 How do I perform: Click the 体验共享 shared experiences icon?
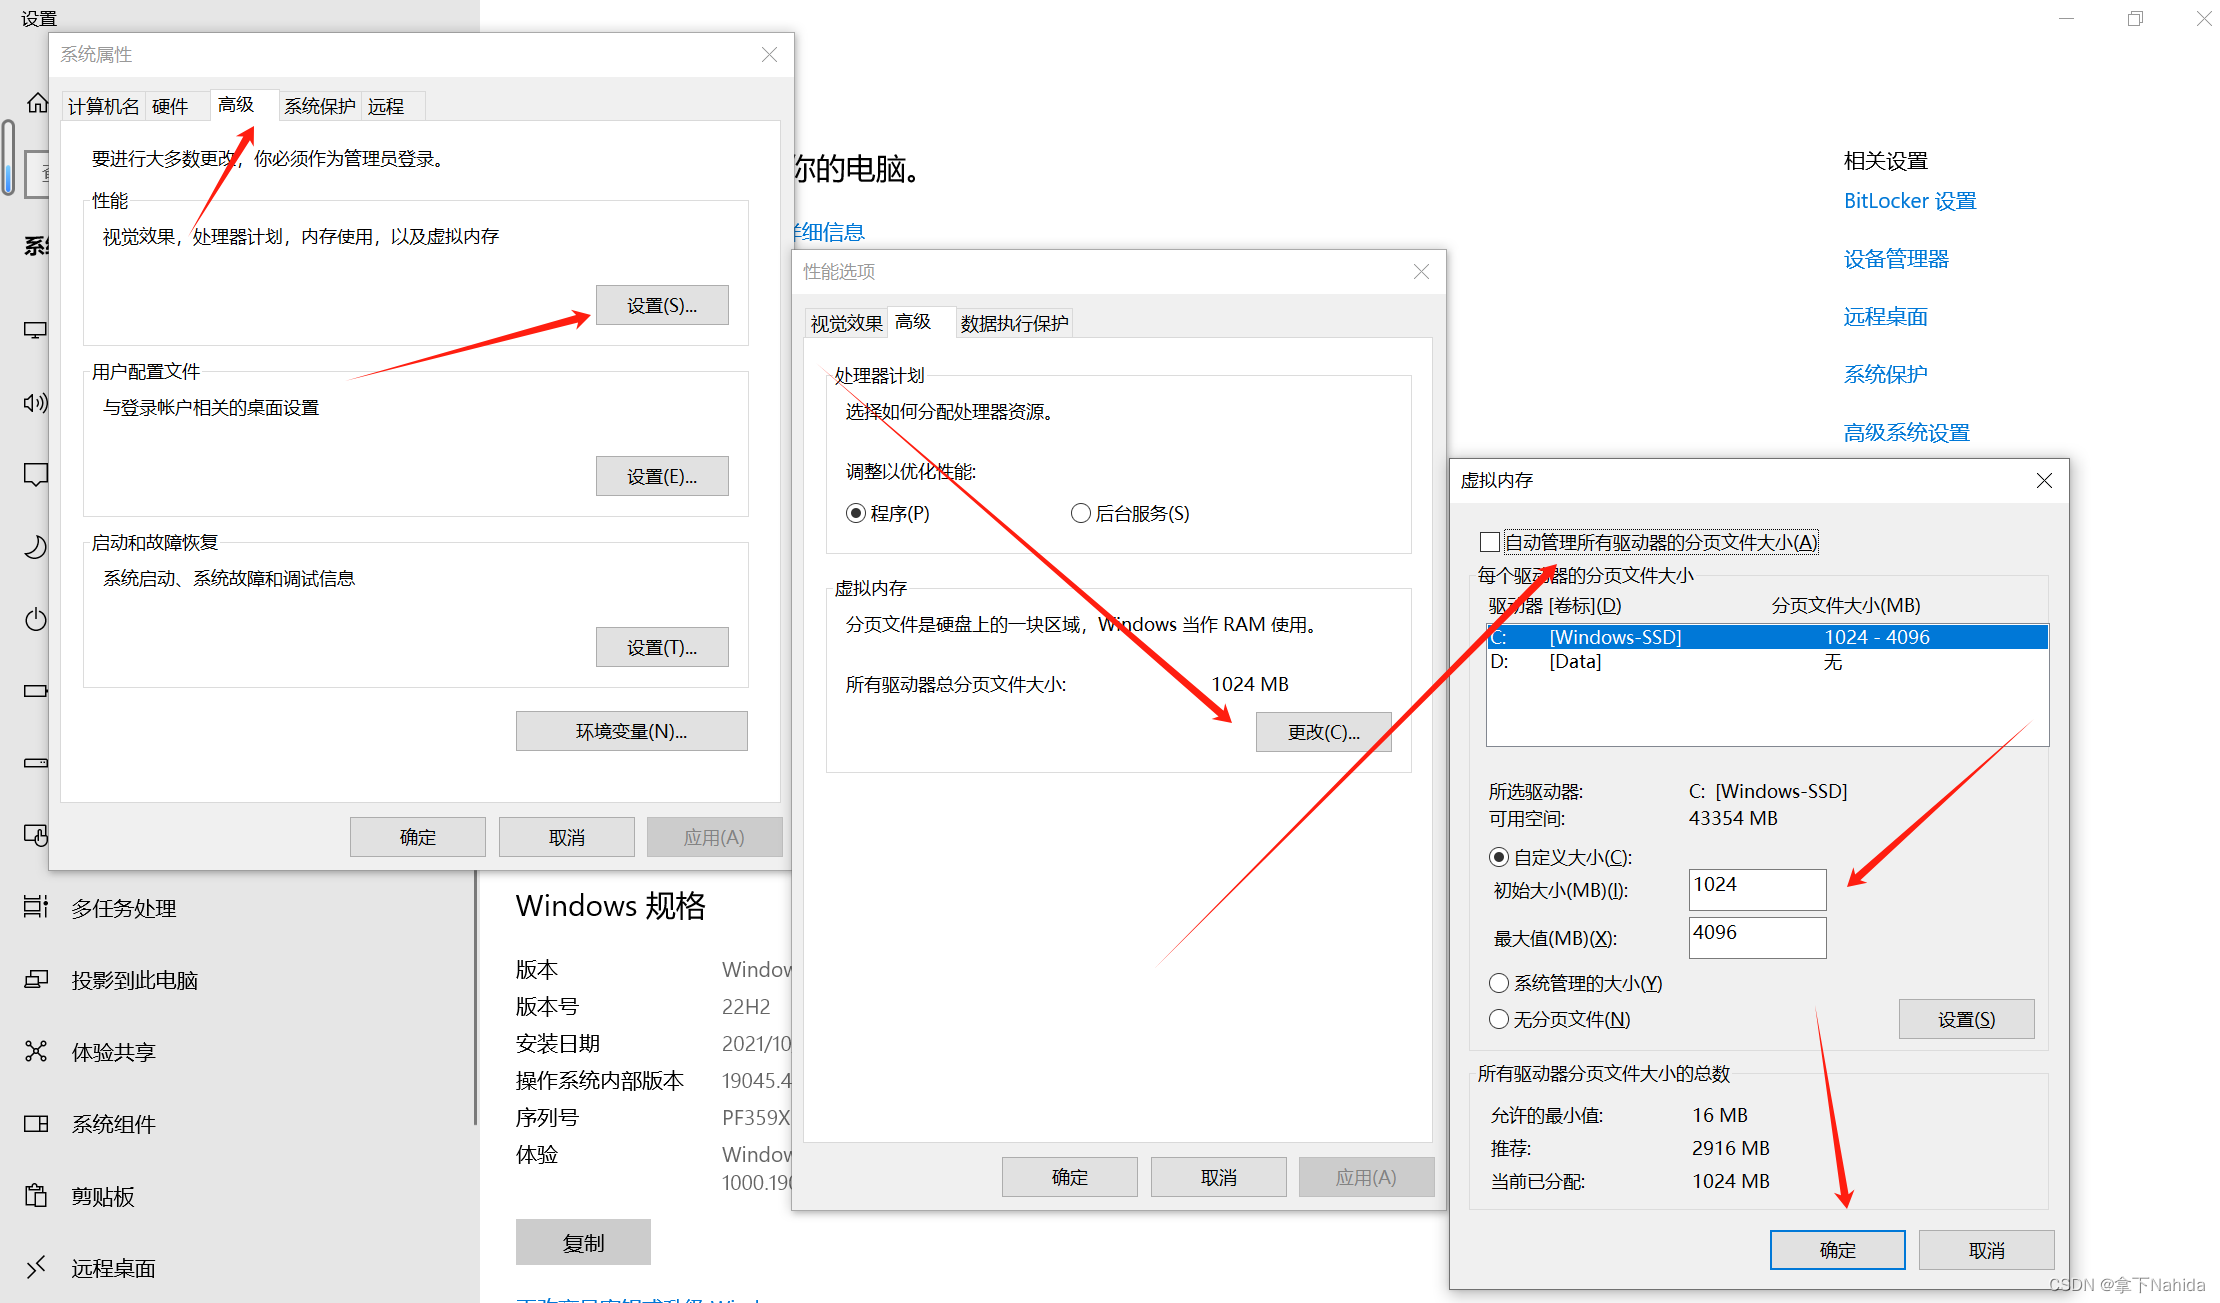coord(36,1051)
